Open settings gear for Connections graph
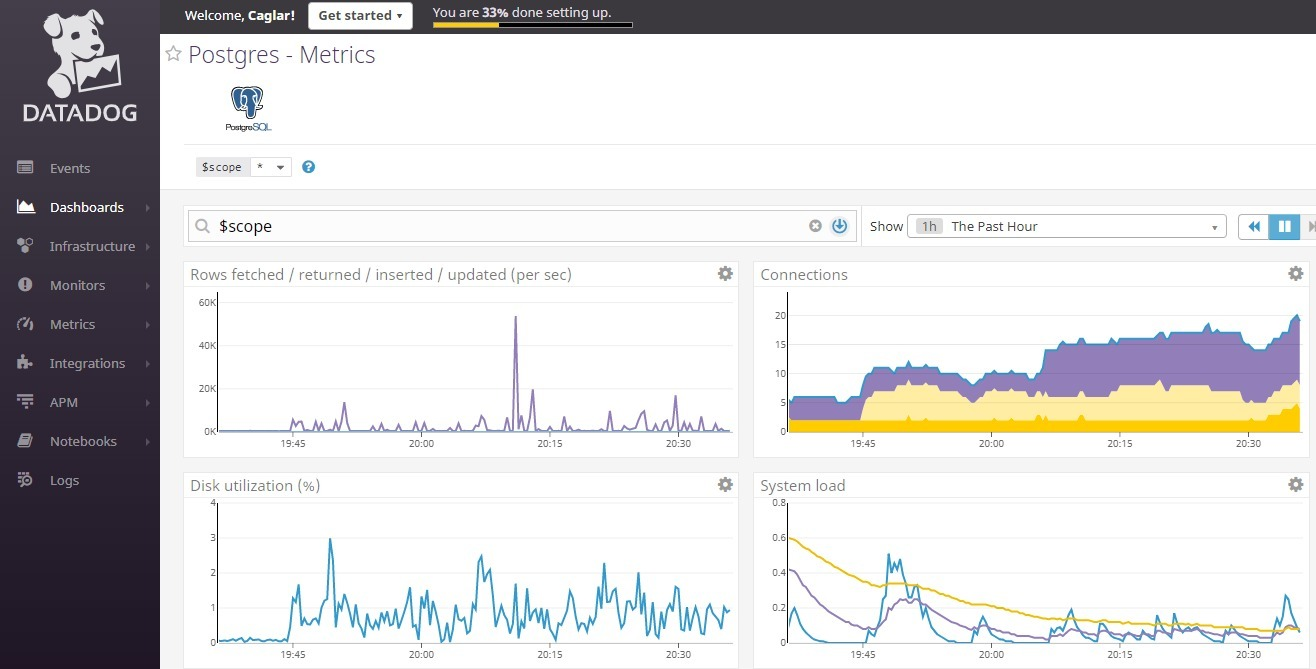The height and width of the screenshot is (669, 1316). tap(1295, 274)
